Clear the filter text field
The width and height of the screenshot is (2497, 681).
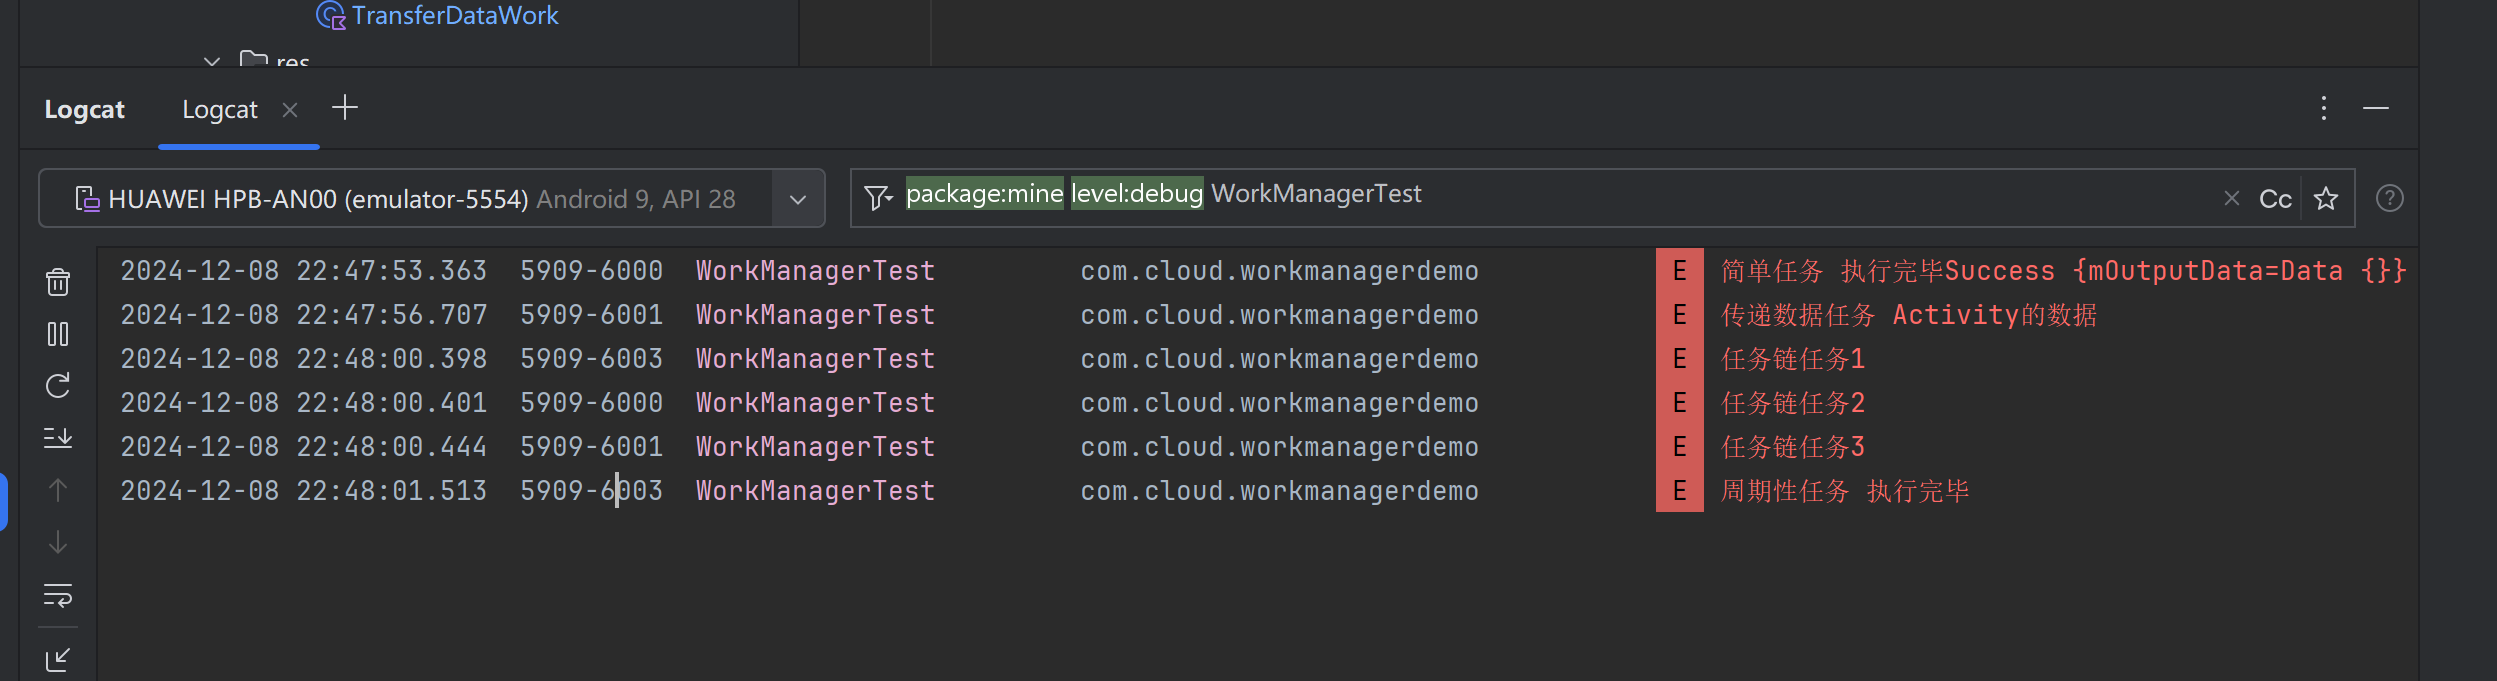click(2231, 199)
